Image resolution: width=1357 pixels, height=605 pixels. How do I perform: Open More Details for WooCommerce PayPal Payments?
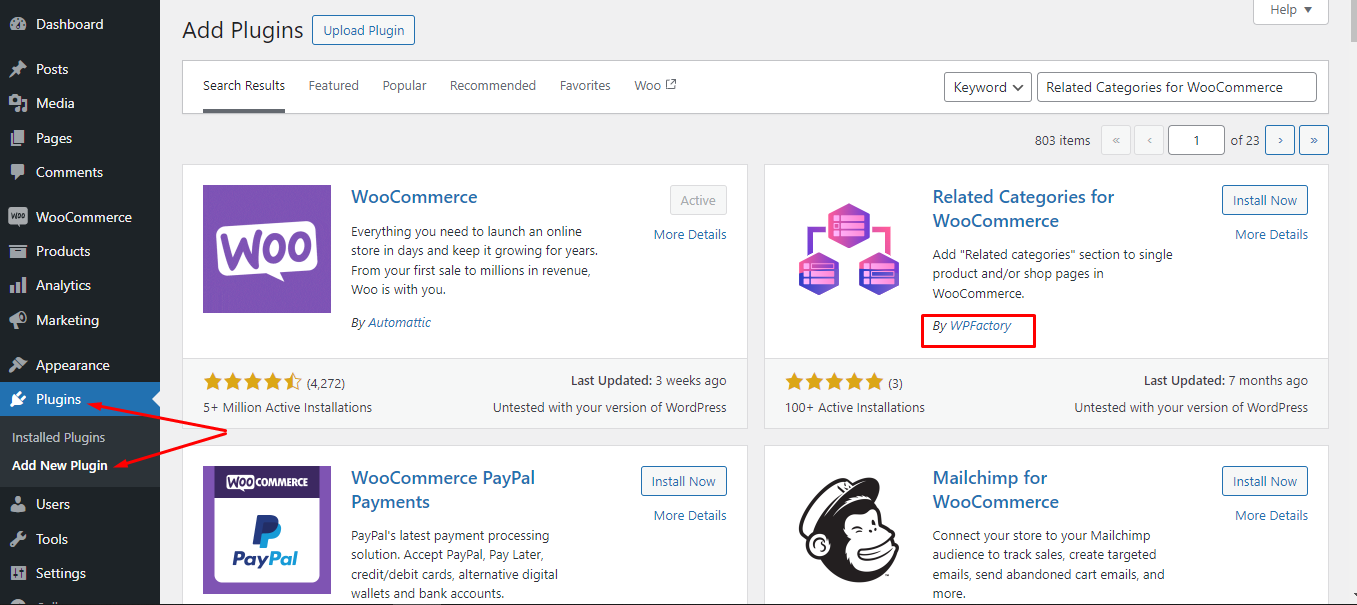(x=690, y=515)
